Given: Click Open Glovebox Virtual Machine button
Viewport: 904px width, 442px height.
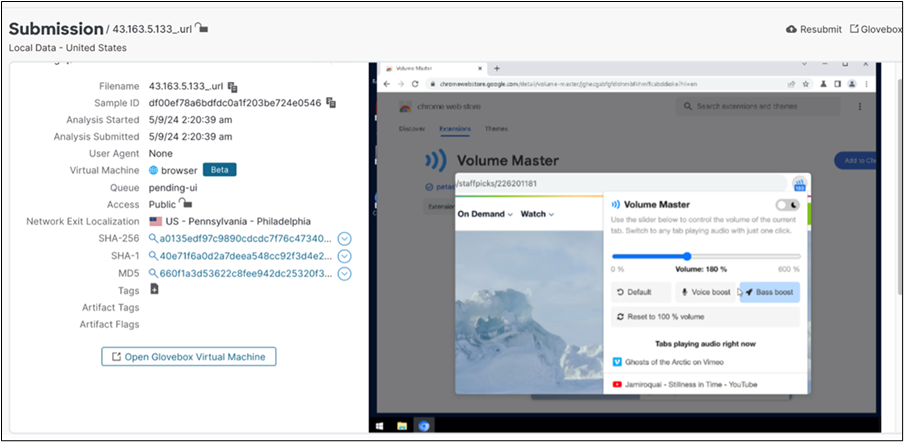Looking at the screenshot, I should point(189,357).
